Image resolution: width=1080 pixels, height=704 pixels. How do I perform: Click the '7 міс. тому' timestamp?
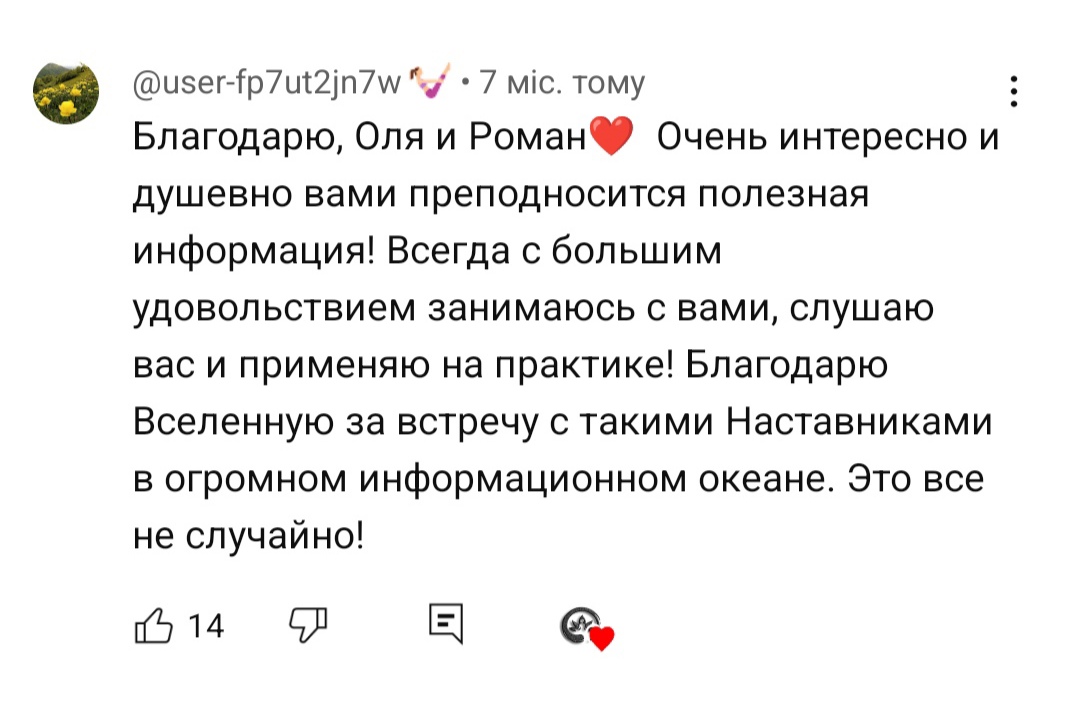[x=563, y=82]
